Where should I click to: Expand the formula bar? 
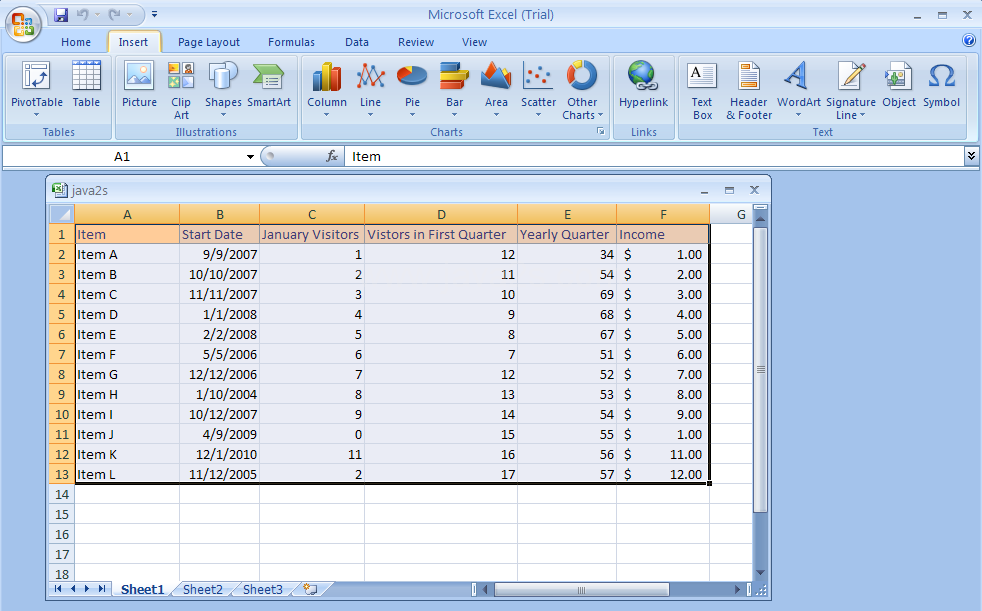click(971, 155)
